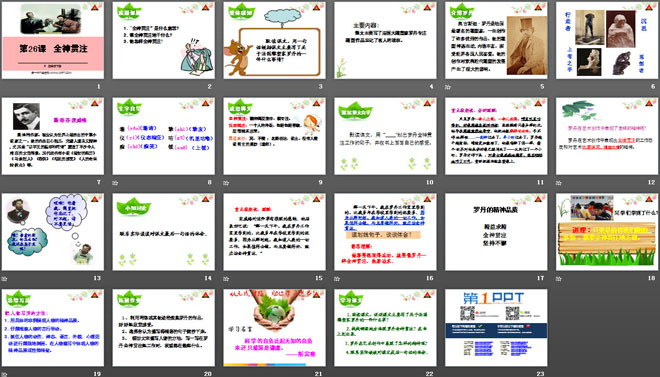660x377 pixels.
Task: Select slide 20 with three numbered homework items
Action: click(x=163, y=327)
